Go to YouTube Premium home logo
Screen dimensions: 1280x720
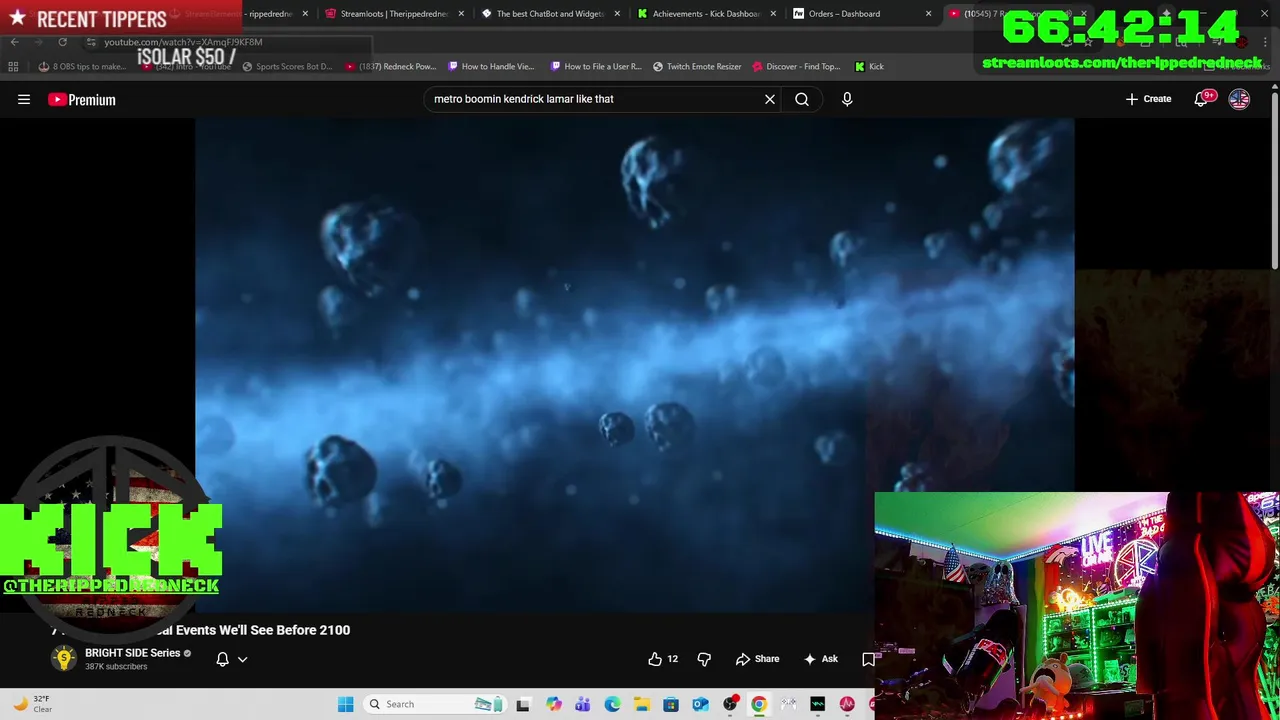[x=82, y=99]
